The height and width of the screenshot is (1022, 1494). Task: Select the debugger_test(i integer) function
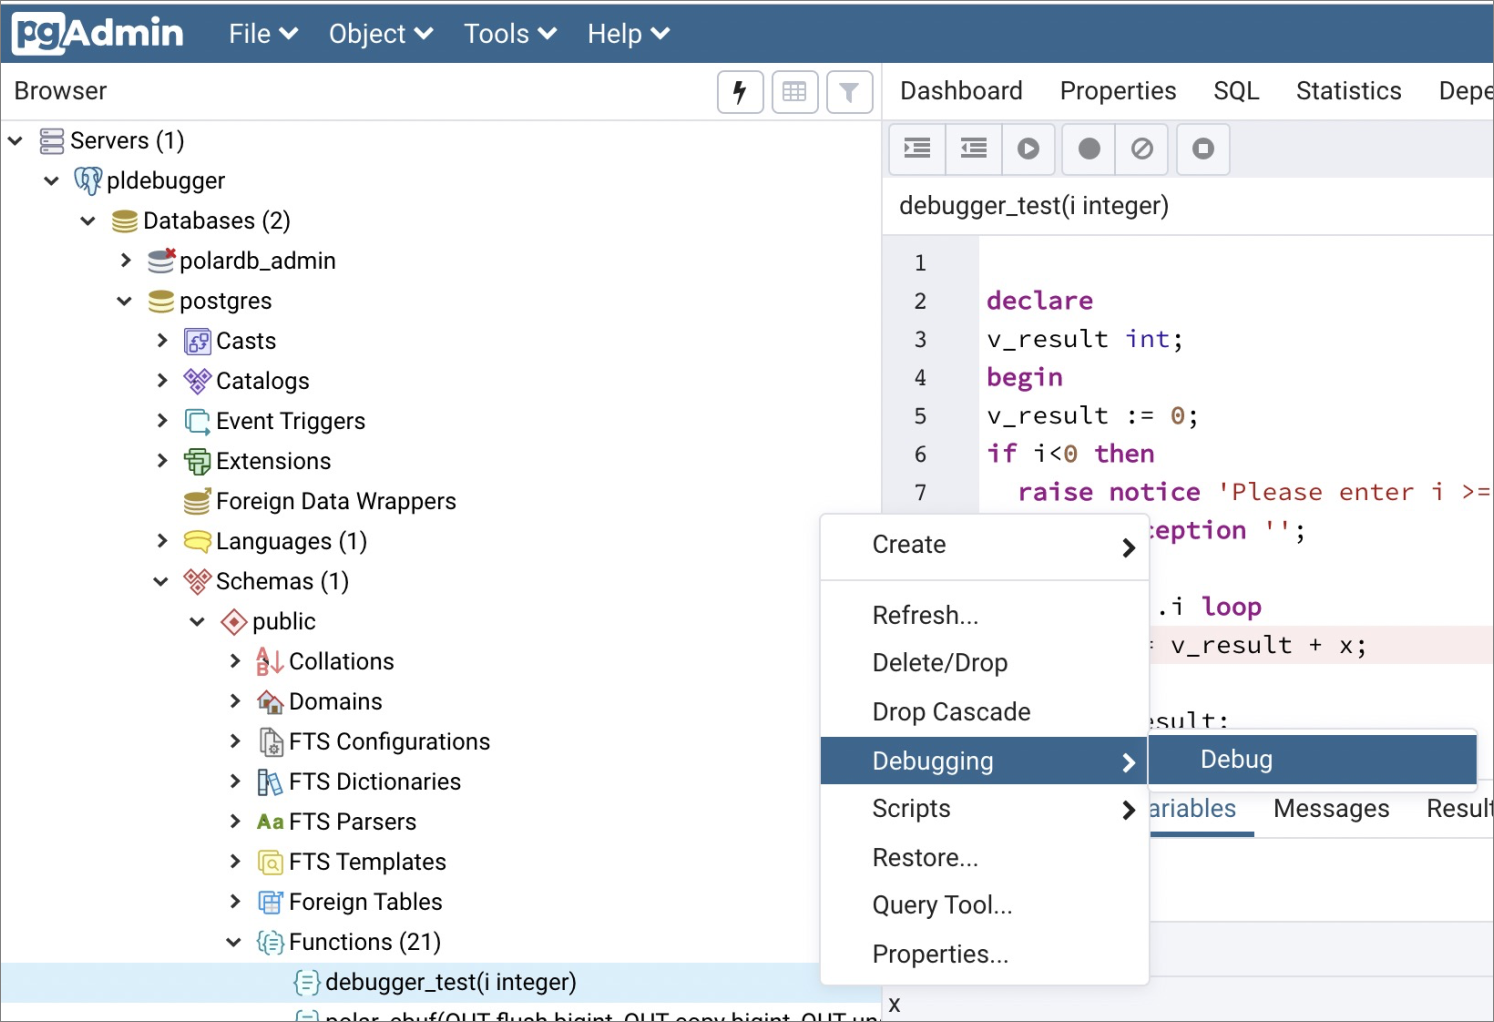point(449,982)
